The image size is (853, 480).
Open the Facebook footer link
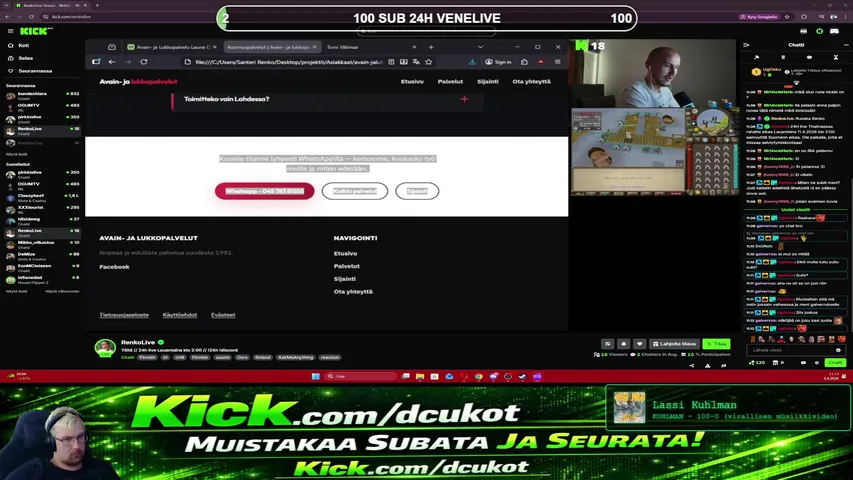(x=114, y=267)
